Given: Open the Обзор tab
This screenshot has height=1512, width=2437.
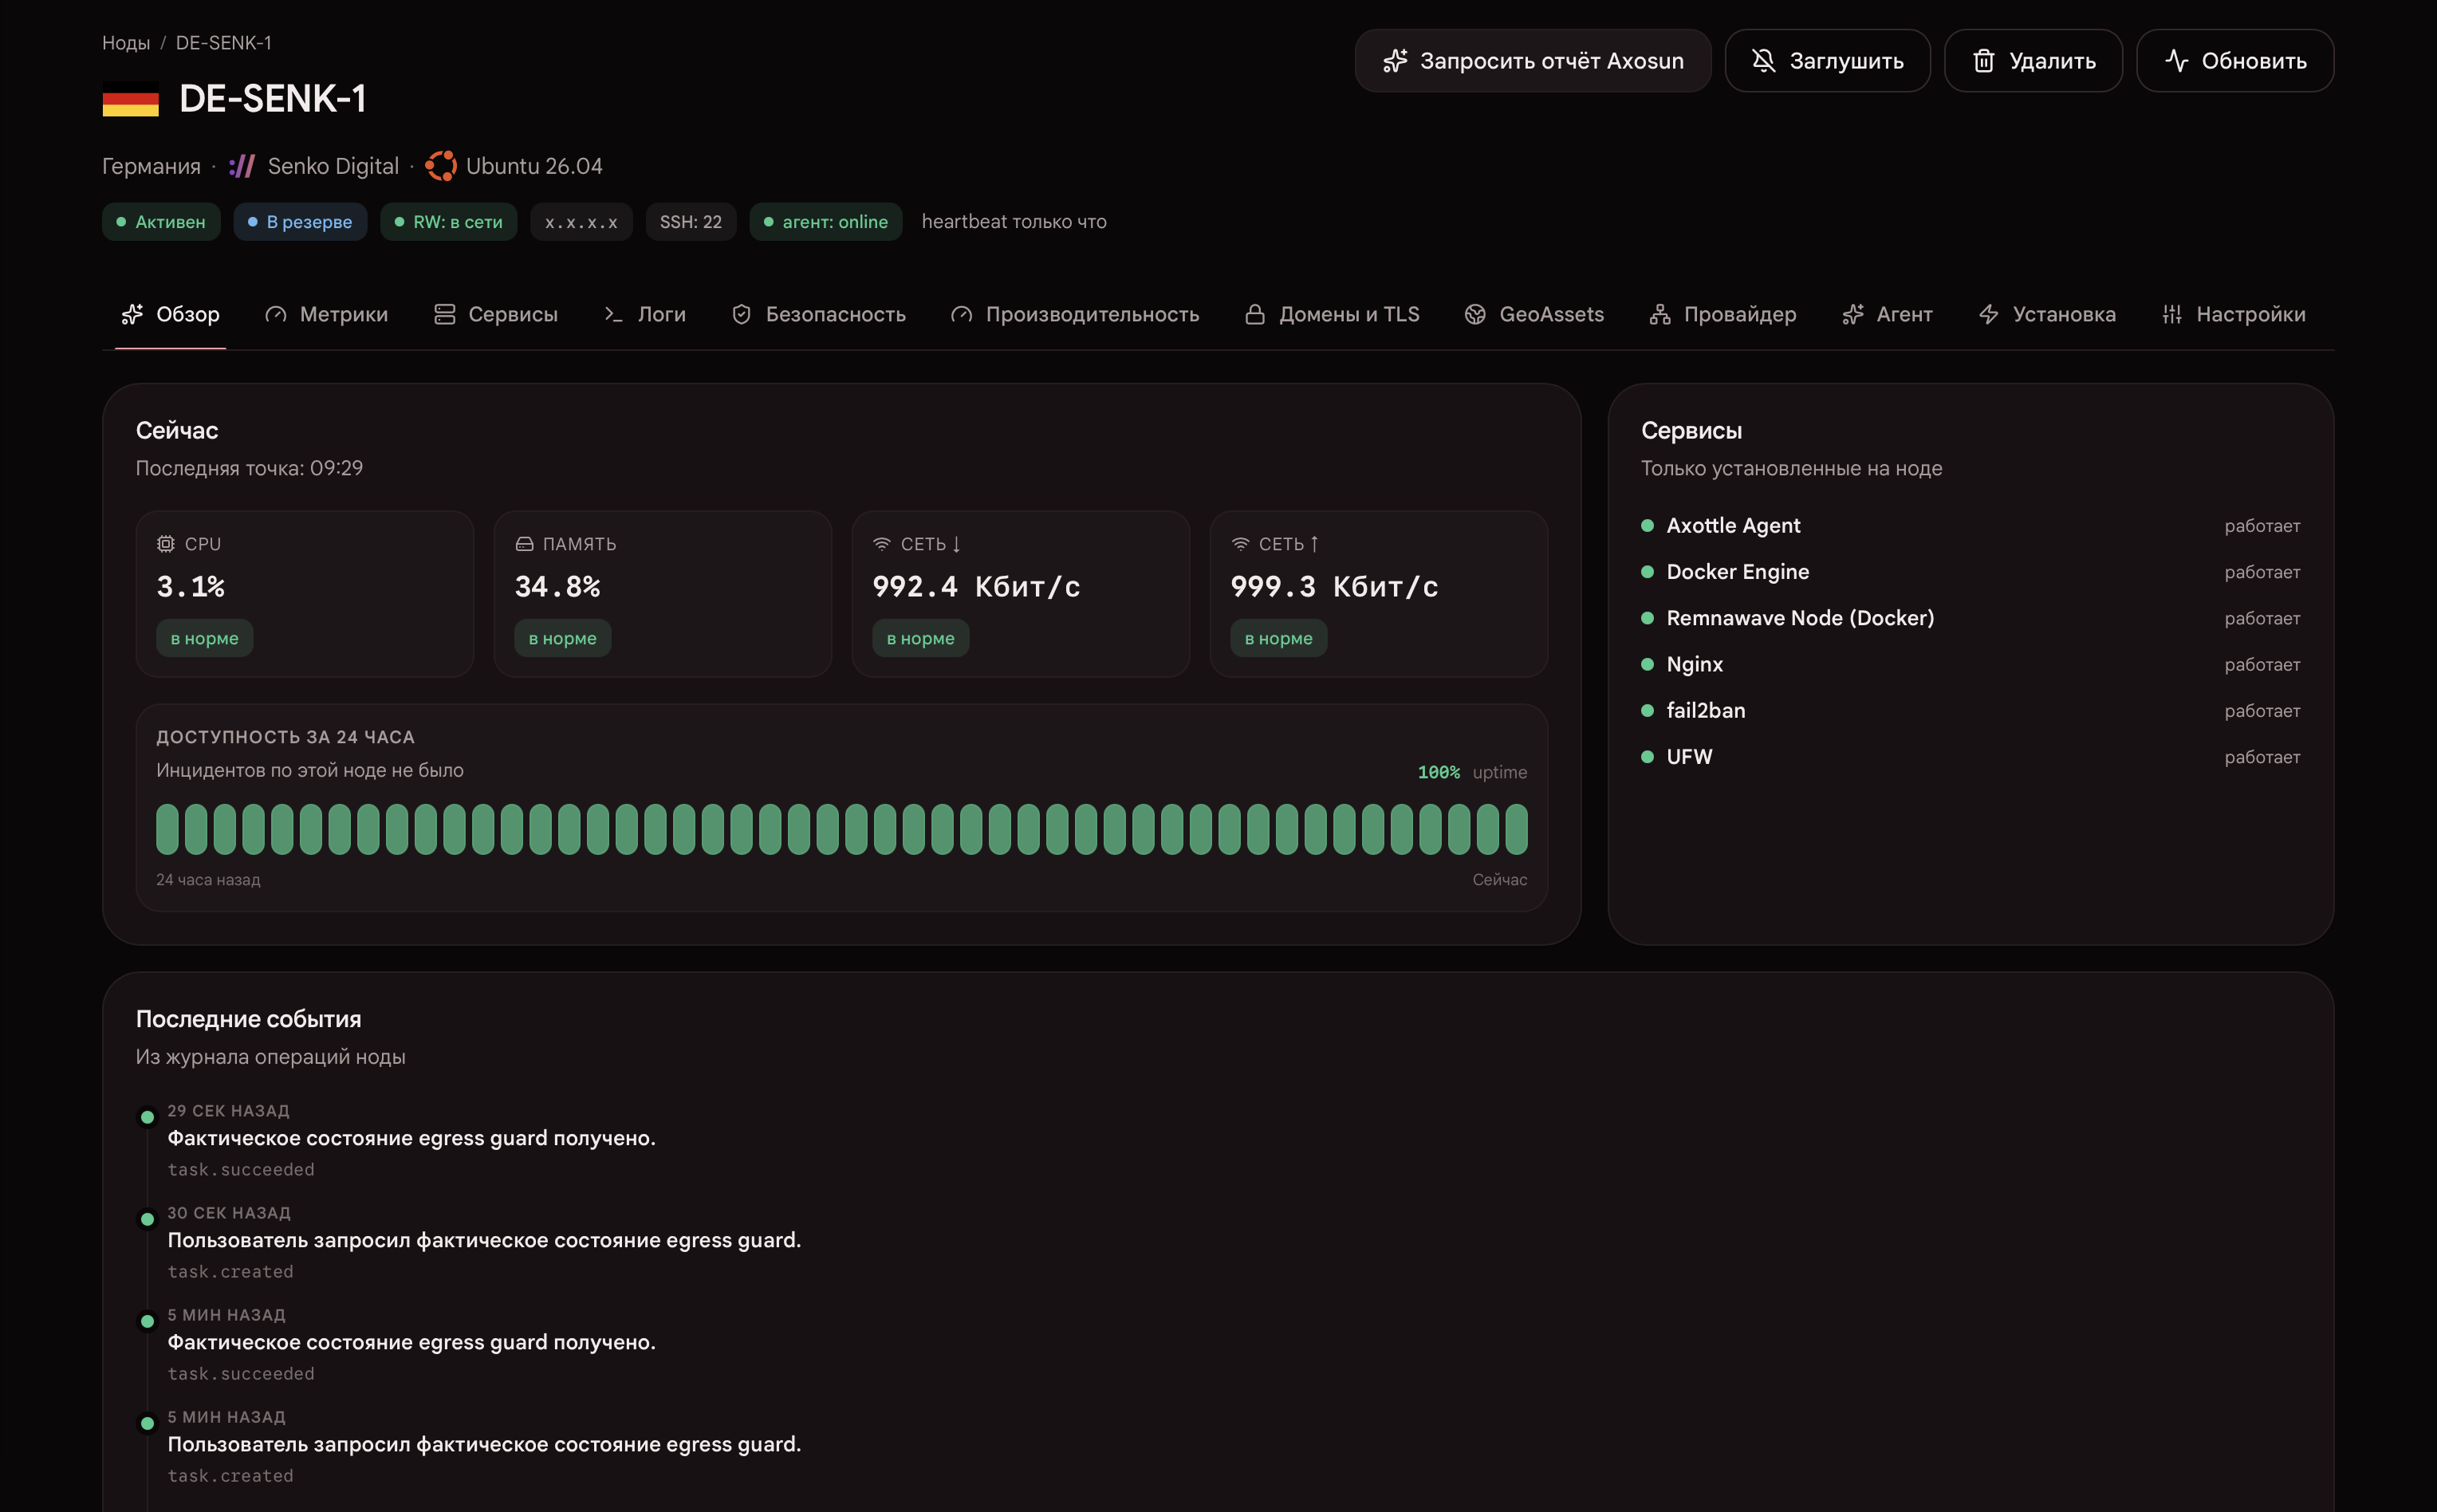Looking at the screenshot, I should (170, 314).
